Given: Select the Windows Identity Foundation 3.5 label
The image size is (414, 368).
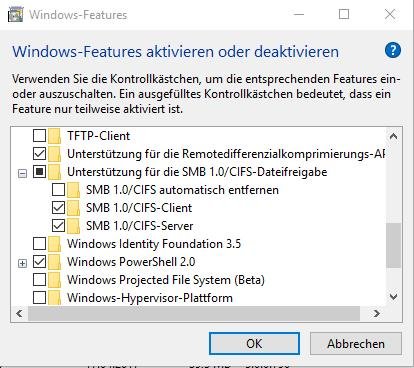Looking at the screenshot, I should (154, 244).
